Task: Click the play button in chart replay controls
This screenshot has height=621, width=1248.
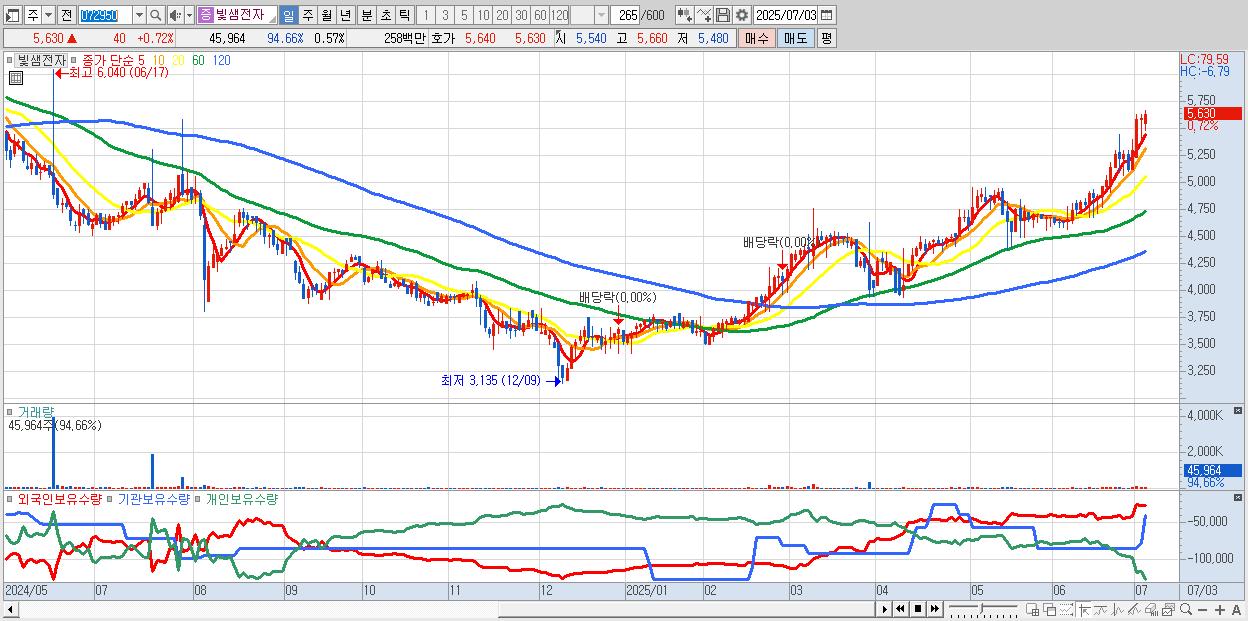Action: (x=885, y=609)
